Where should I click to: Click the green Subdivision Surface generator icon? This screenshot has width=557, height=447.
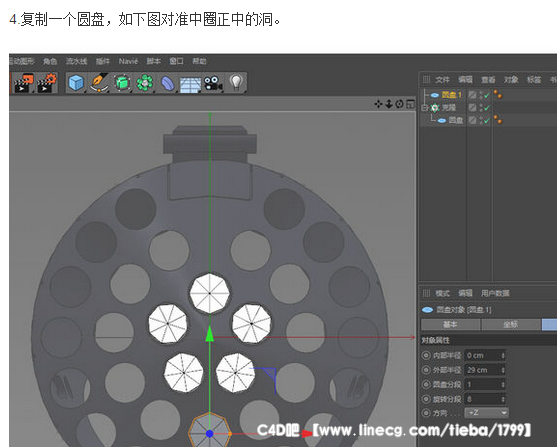(x=122, y=82)
